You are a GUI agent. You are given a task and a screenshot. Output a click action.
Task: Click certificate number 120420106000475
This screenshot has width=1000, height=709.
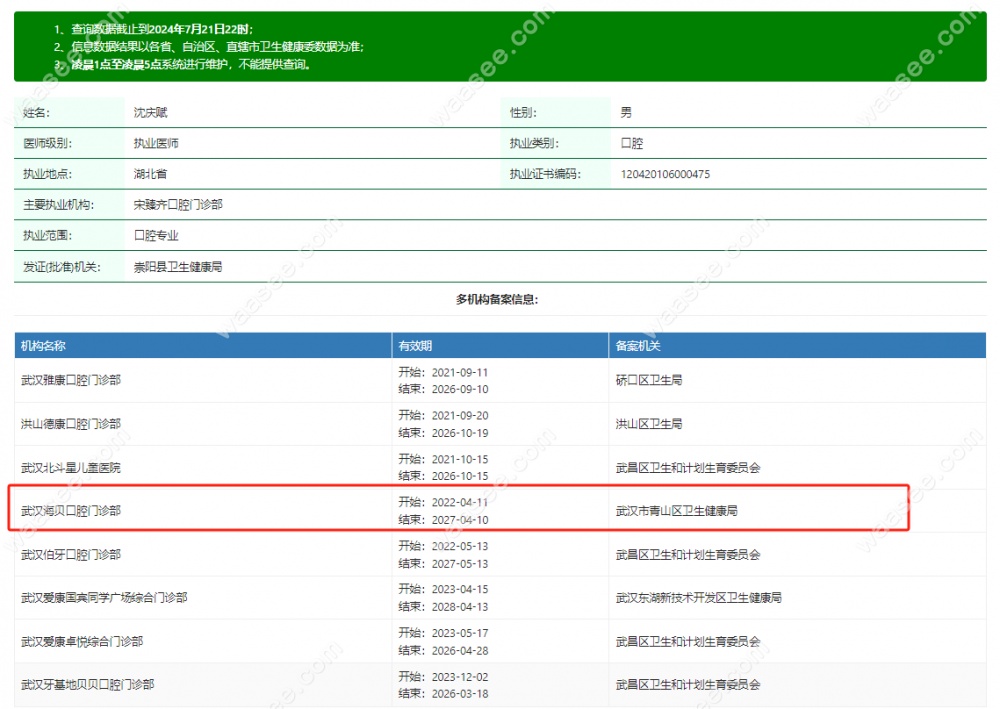coord(665,174)
